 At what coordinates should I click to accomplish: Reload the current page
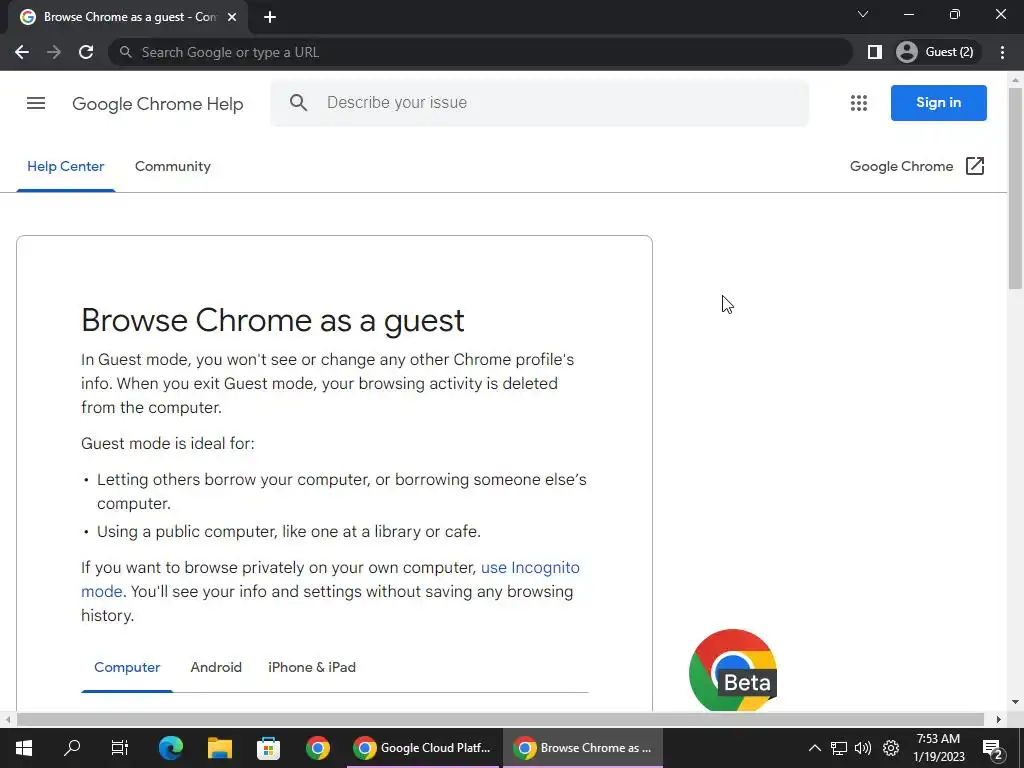(x=86, y=52)
